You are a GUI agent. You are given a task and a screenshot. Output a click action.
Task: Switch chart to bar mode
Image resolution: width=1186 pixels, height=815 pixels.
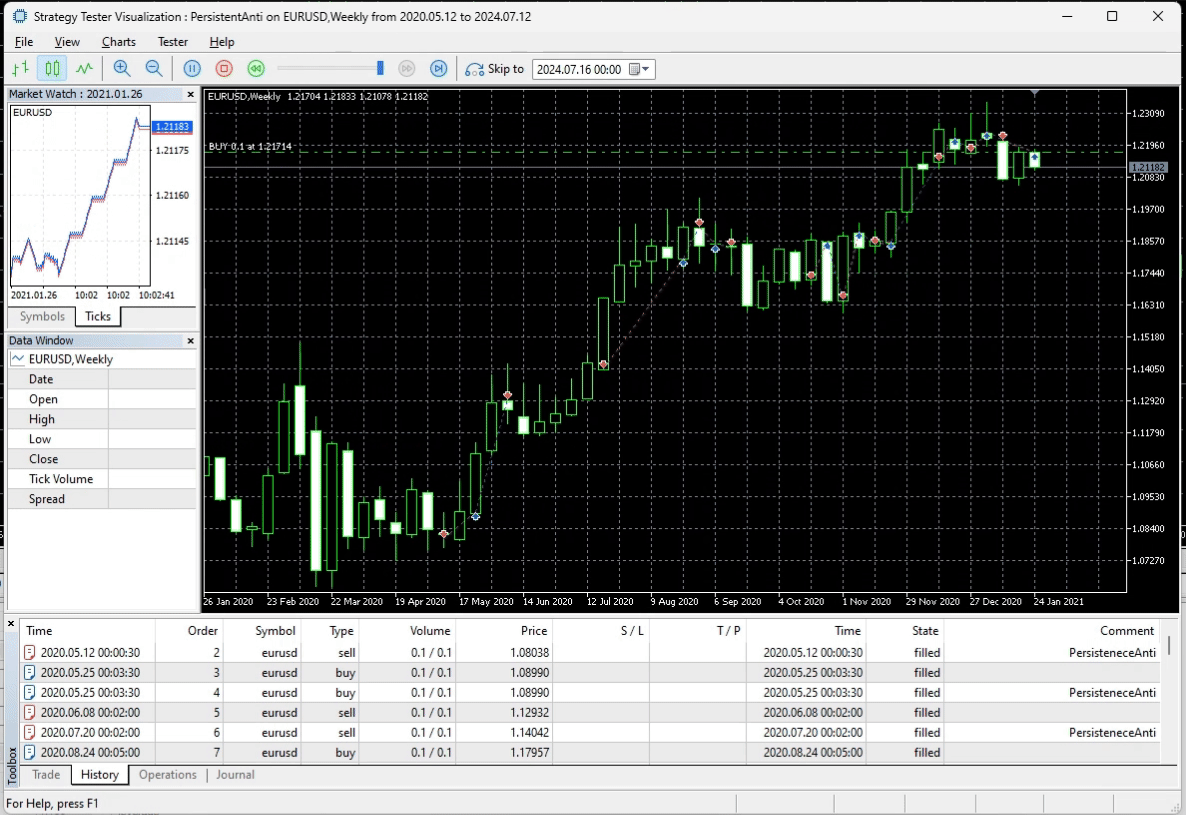[18, 68]
